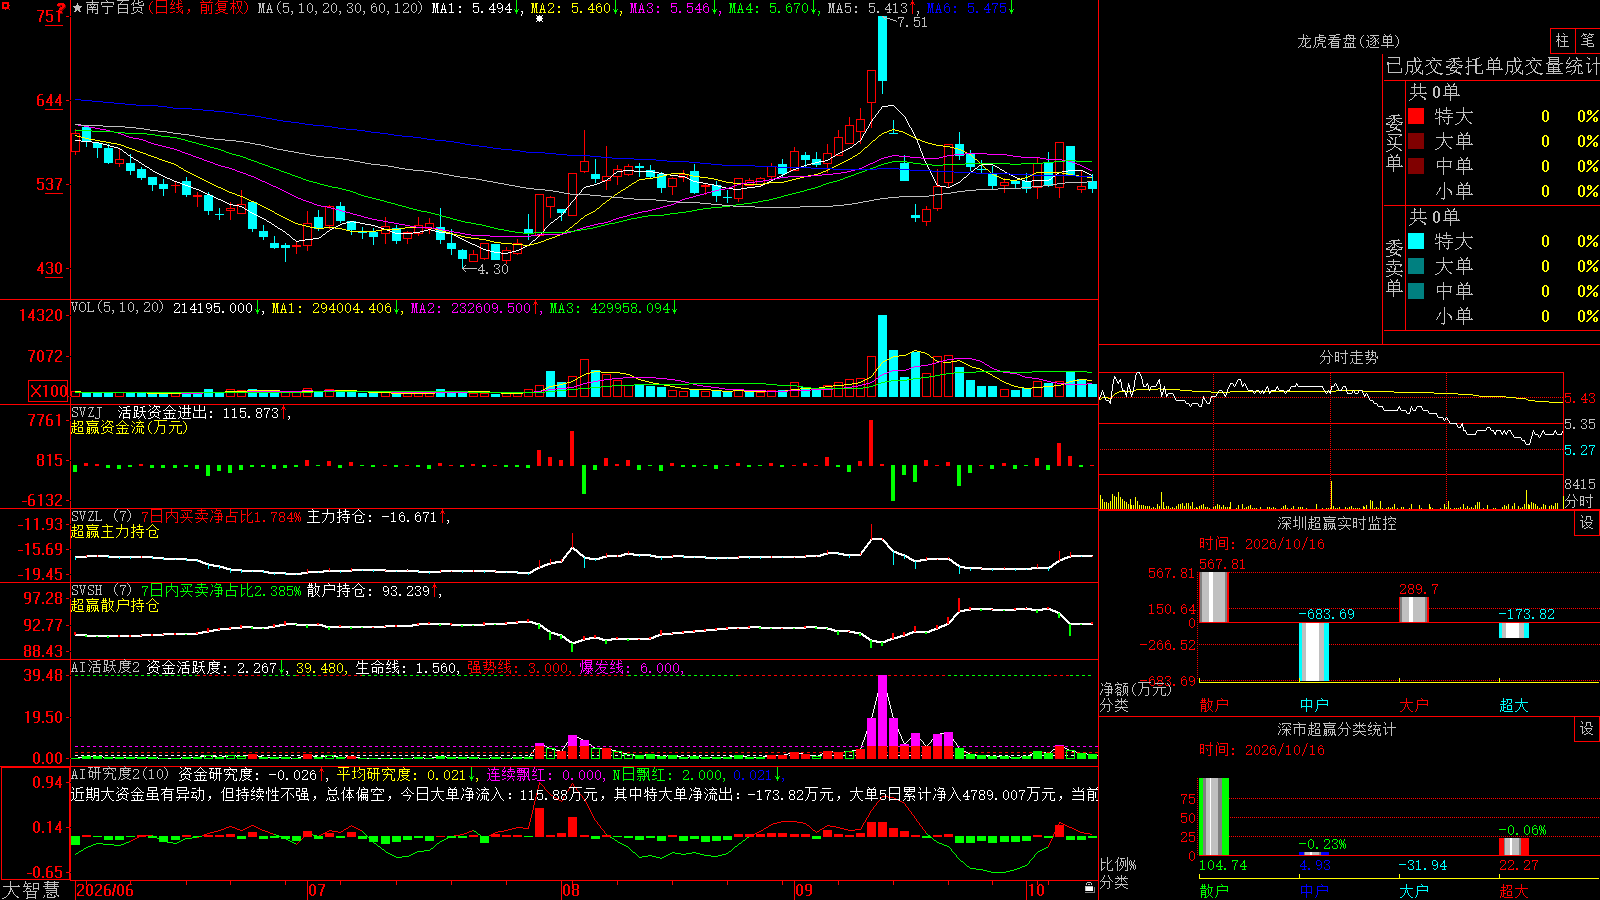
Task: Click the 分时走势 panel title
Action: [1349, 357]
